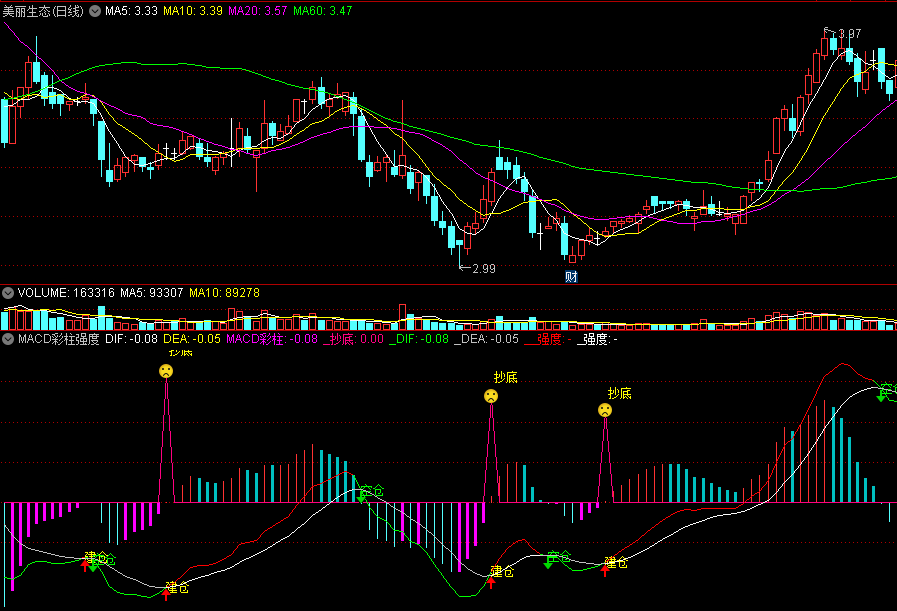Screen dimensions: 897x611
Task: Click the volume MA10: 89278 label
Action: point(224,293)
